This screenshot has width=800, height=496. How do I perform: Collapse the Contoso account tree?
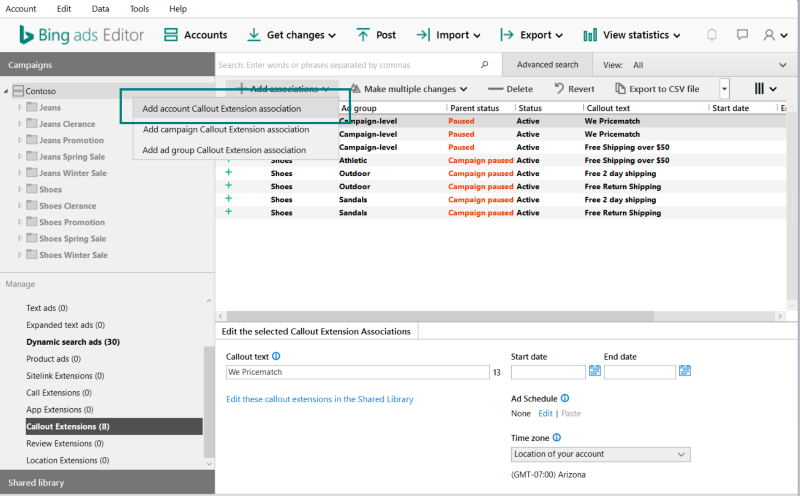click(6, 91)
